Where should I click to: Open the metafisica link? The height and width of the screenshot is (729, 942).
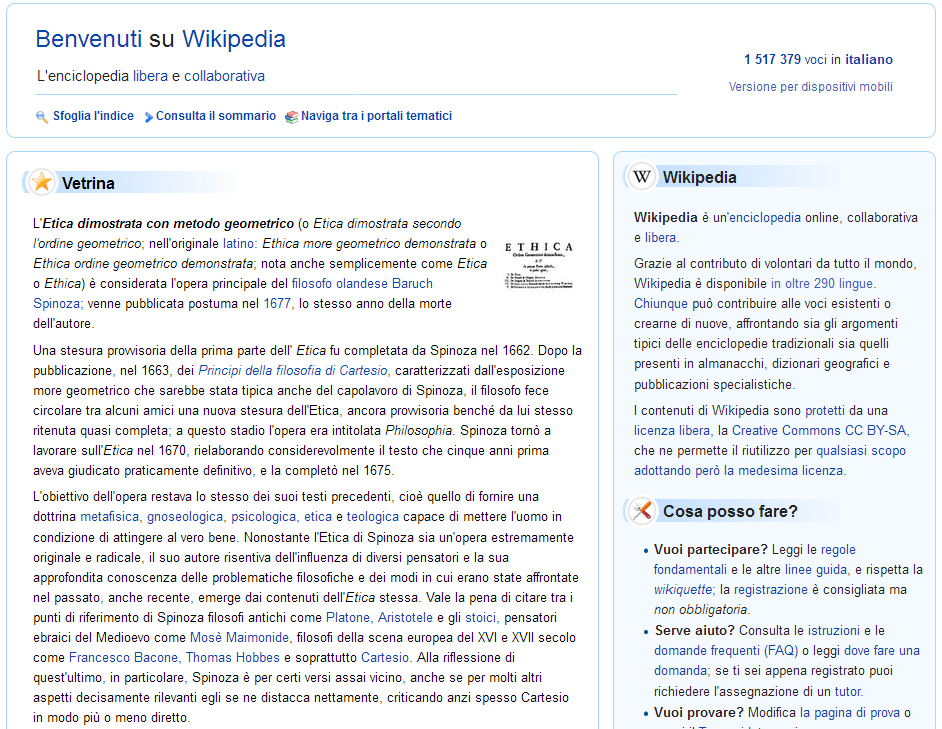pos(109,516)
